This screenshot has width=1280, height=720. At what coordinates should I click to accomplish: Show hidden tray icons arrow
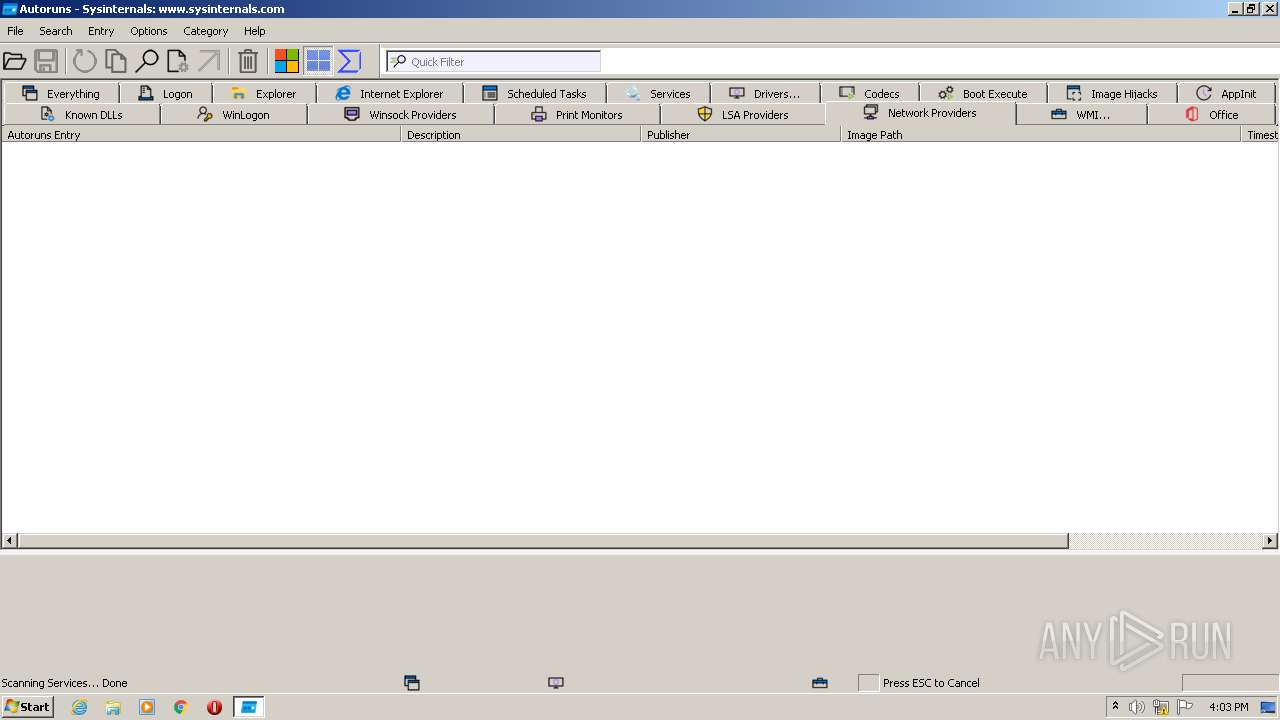(x=1115, y=707)
